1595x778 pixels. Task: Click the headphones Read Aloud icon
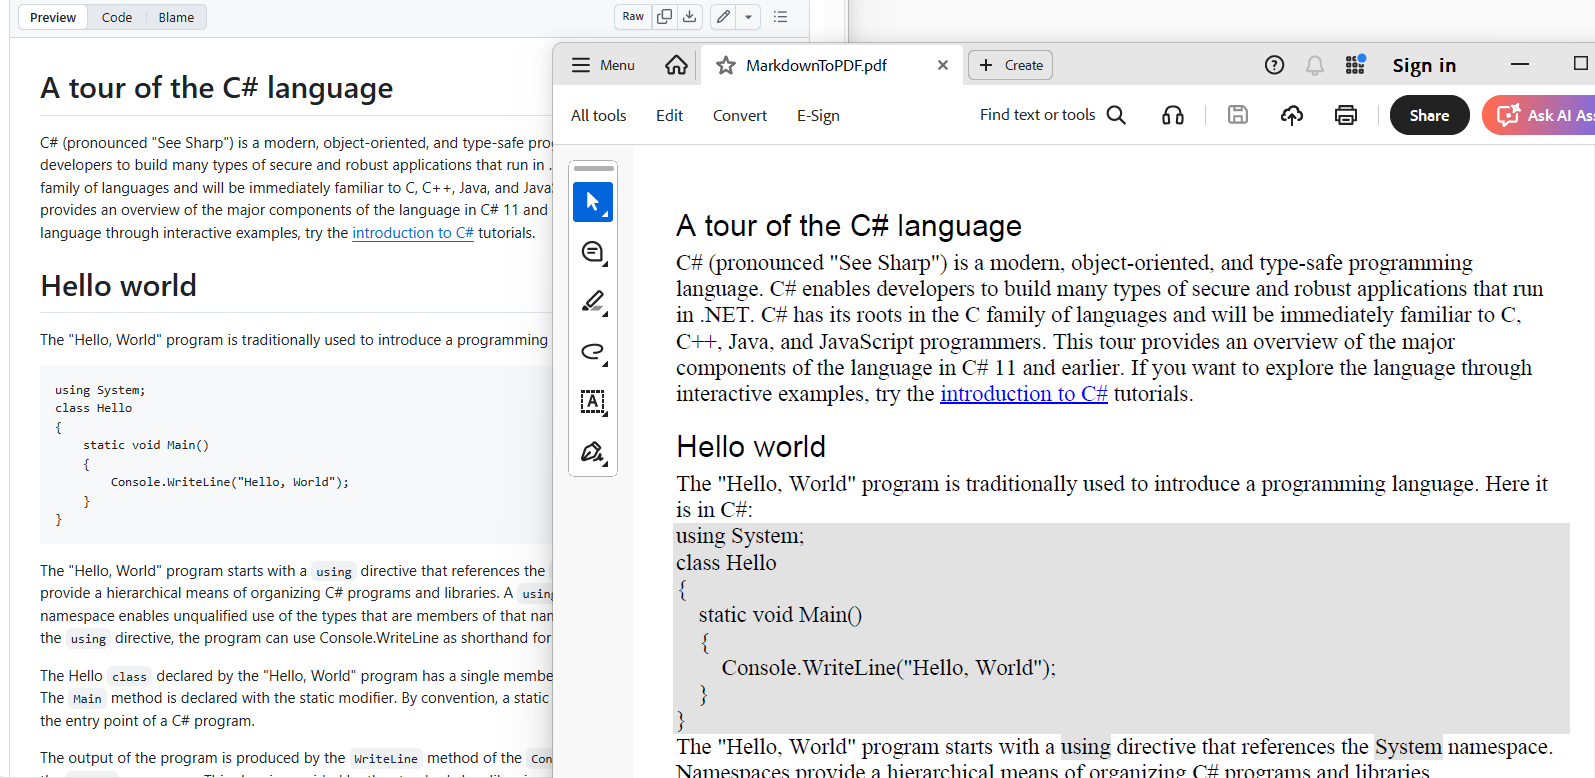pos(1173,115)
